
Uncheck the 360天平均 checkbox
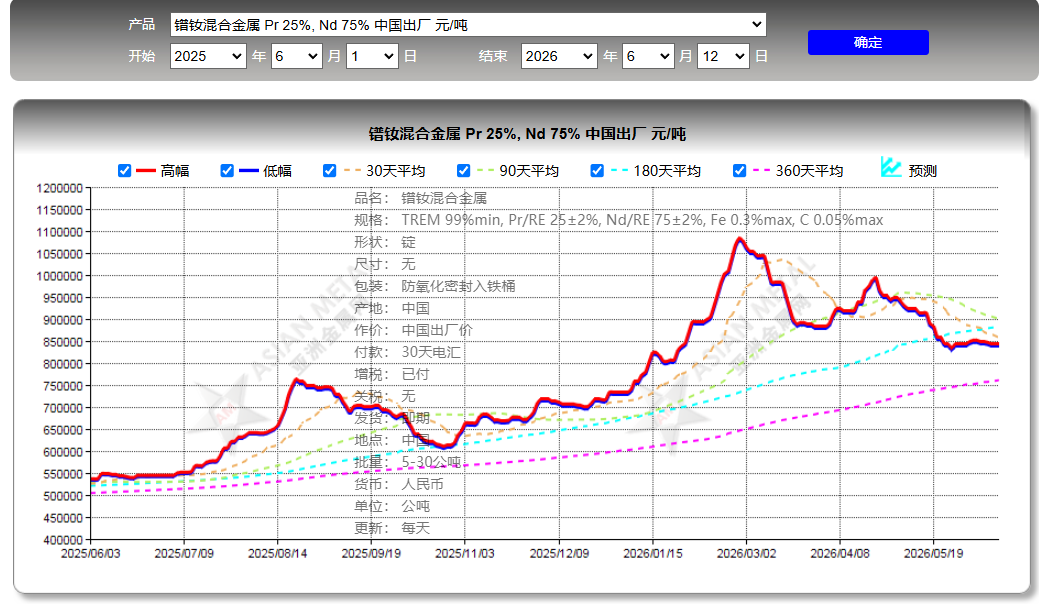coord(739,171)
